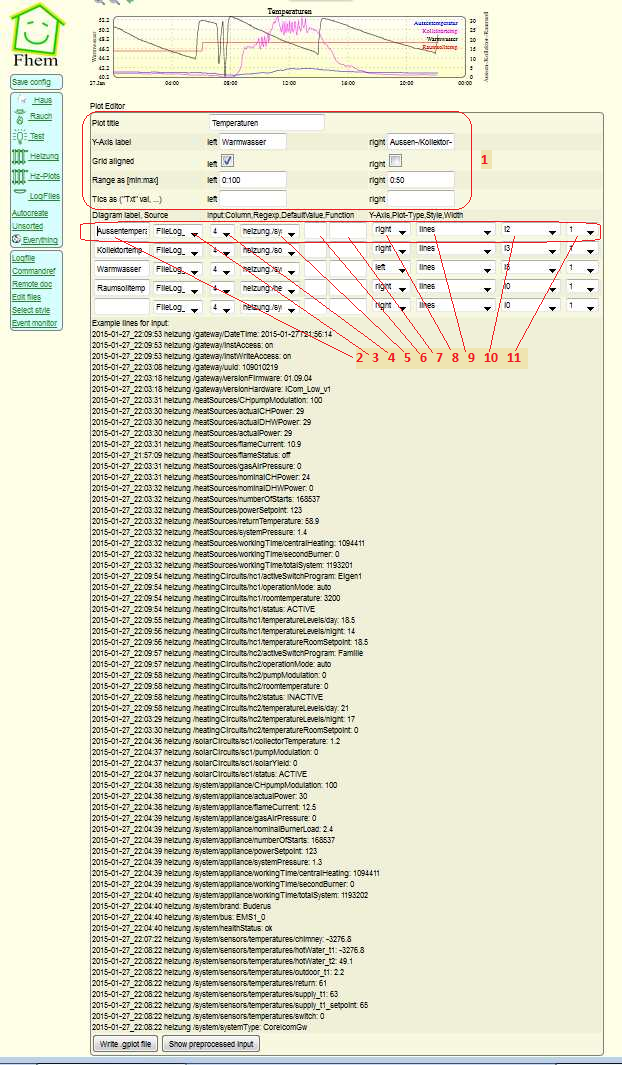This screenshot has width=622, height=1065.
Task: Click Warmwasser diagram label field
Action: coord(122,268)
